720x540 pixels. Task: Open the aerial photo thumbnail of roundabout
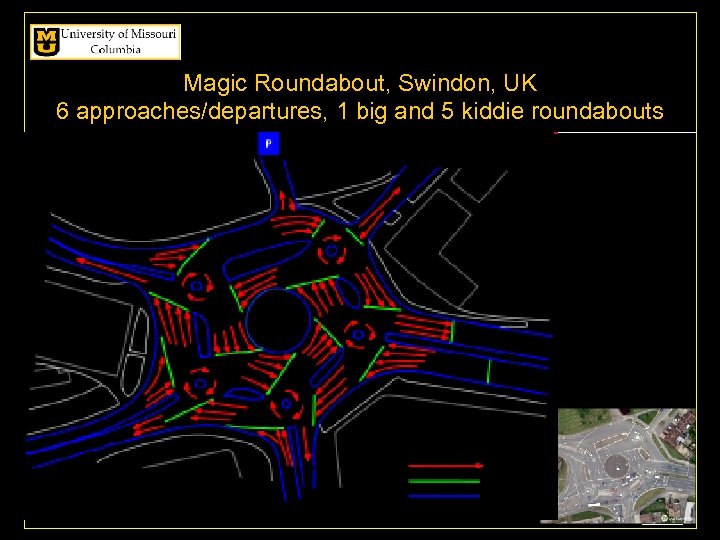627,466
